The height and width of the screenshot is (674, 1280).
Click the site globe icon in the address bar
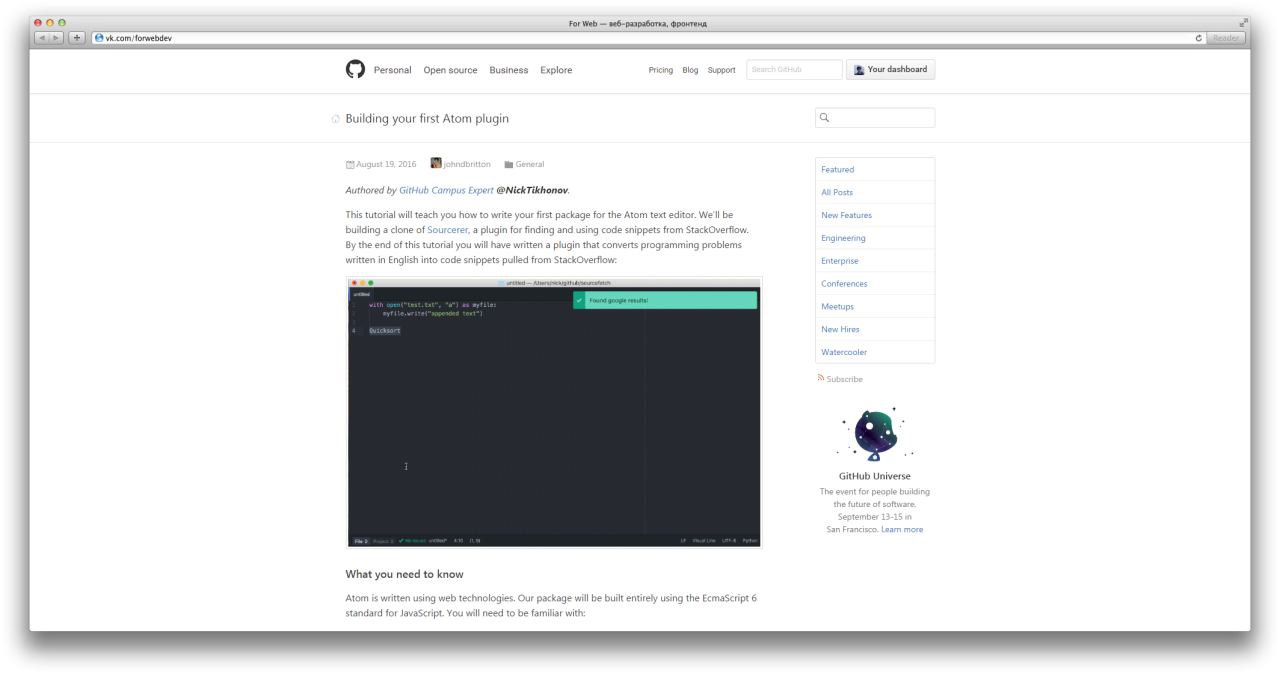99,38
